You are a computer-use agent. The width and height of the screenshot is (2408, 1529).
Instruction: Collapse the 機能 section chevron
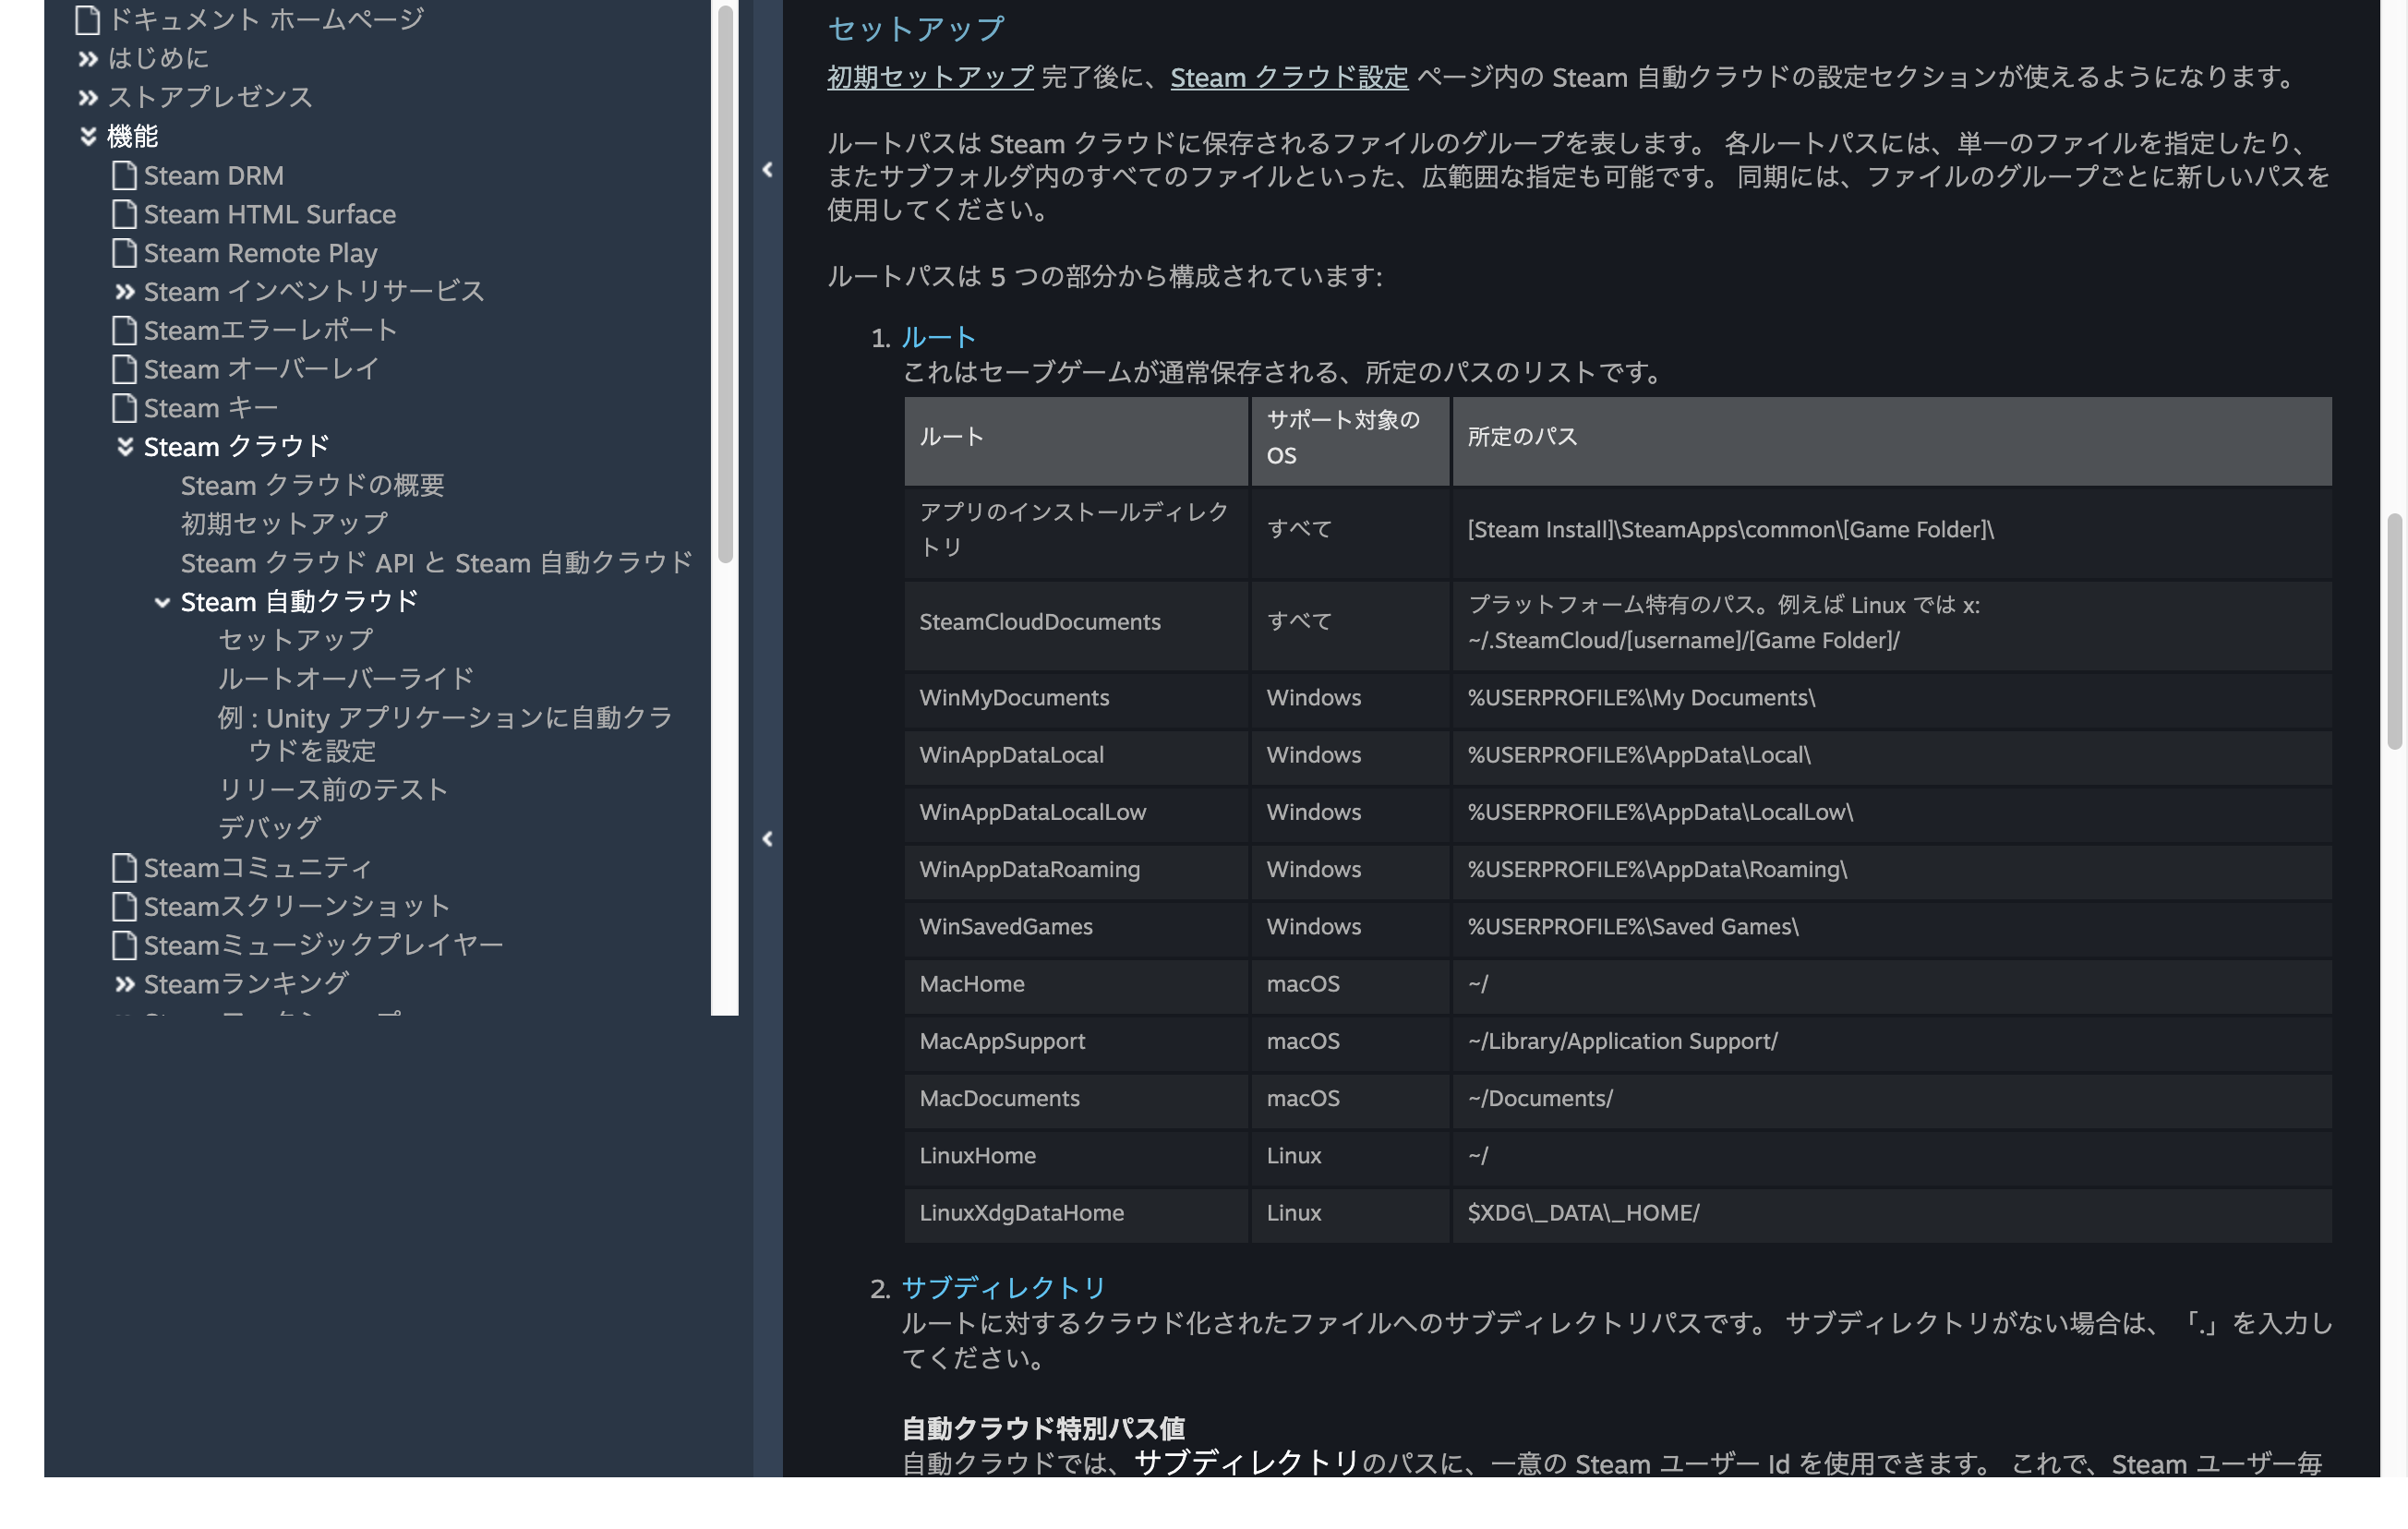click(88, 137)
